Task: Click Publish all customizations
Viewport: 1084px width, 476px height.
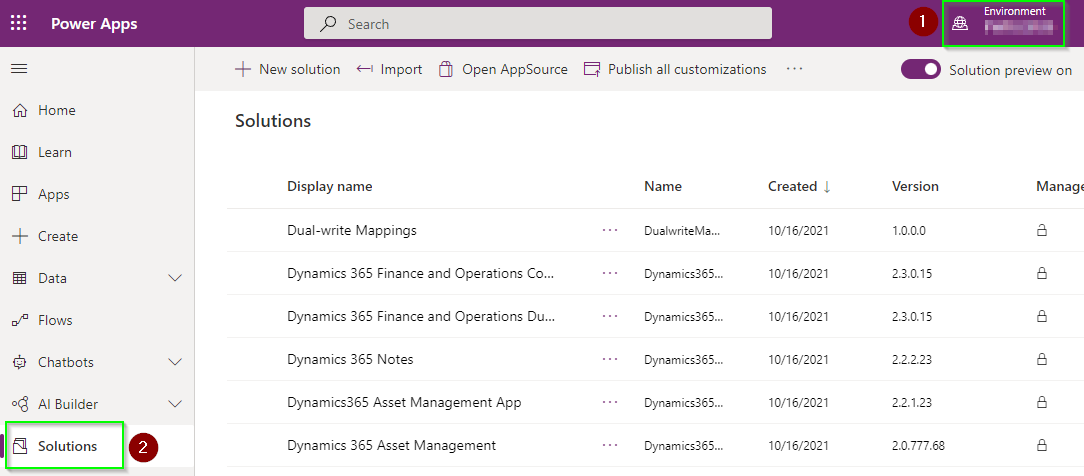Action: 675,70
